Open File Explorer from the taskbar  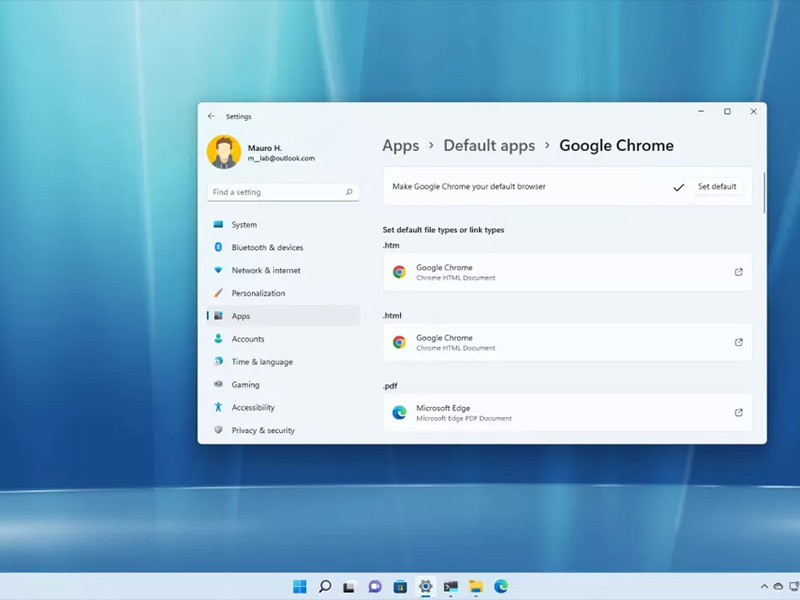point(476,587)
